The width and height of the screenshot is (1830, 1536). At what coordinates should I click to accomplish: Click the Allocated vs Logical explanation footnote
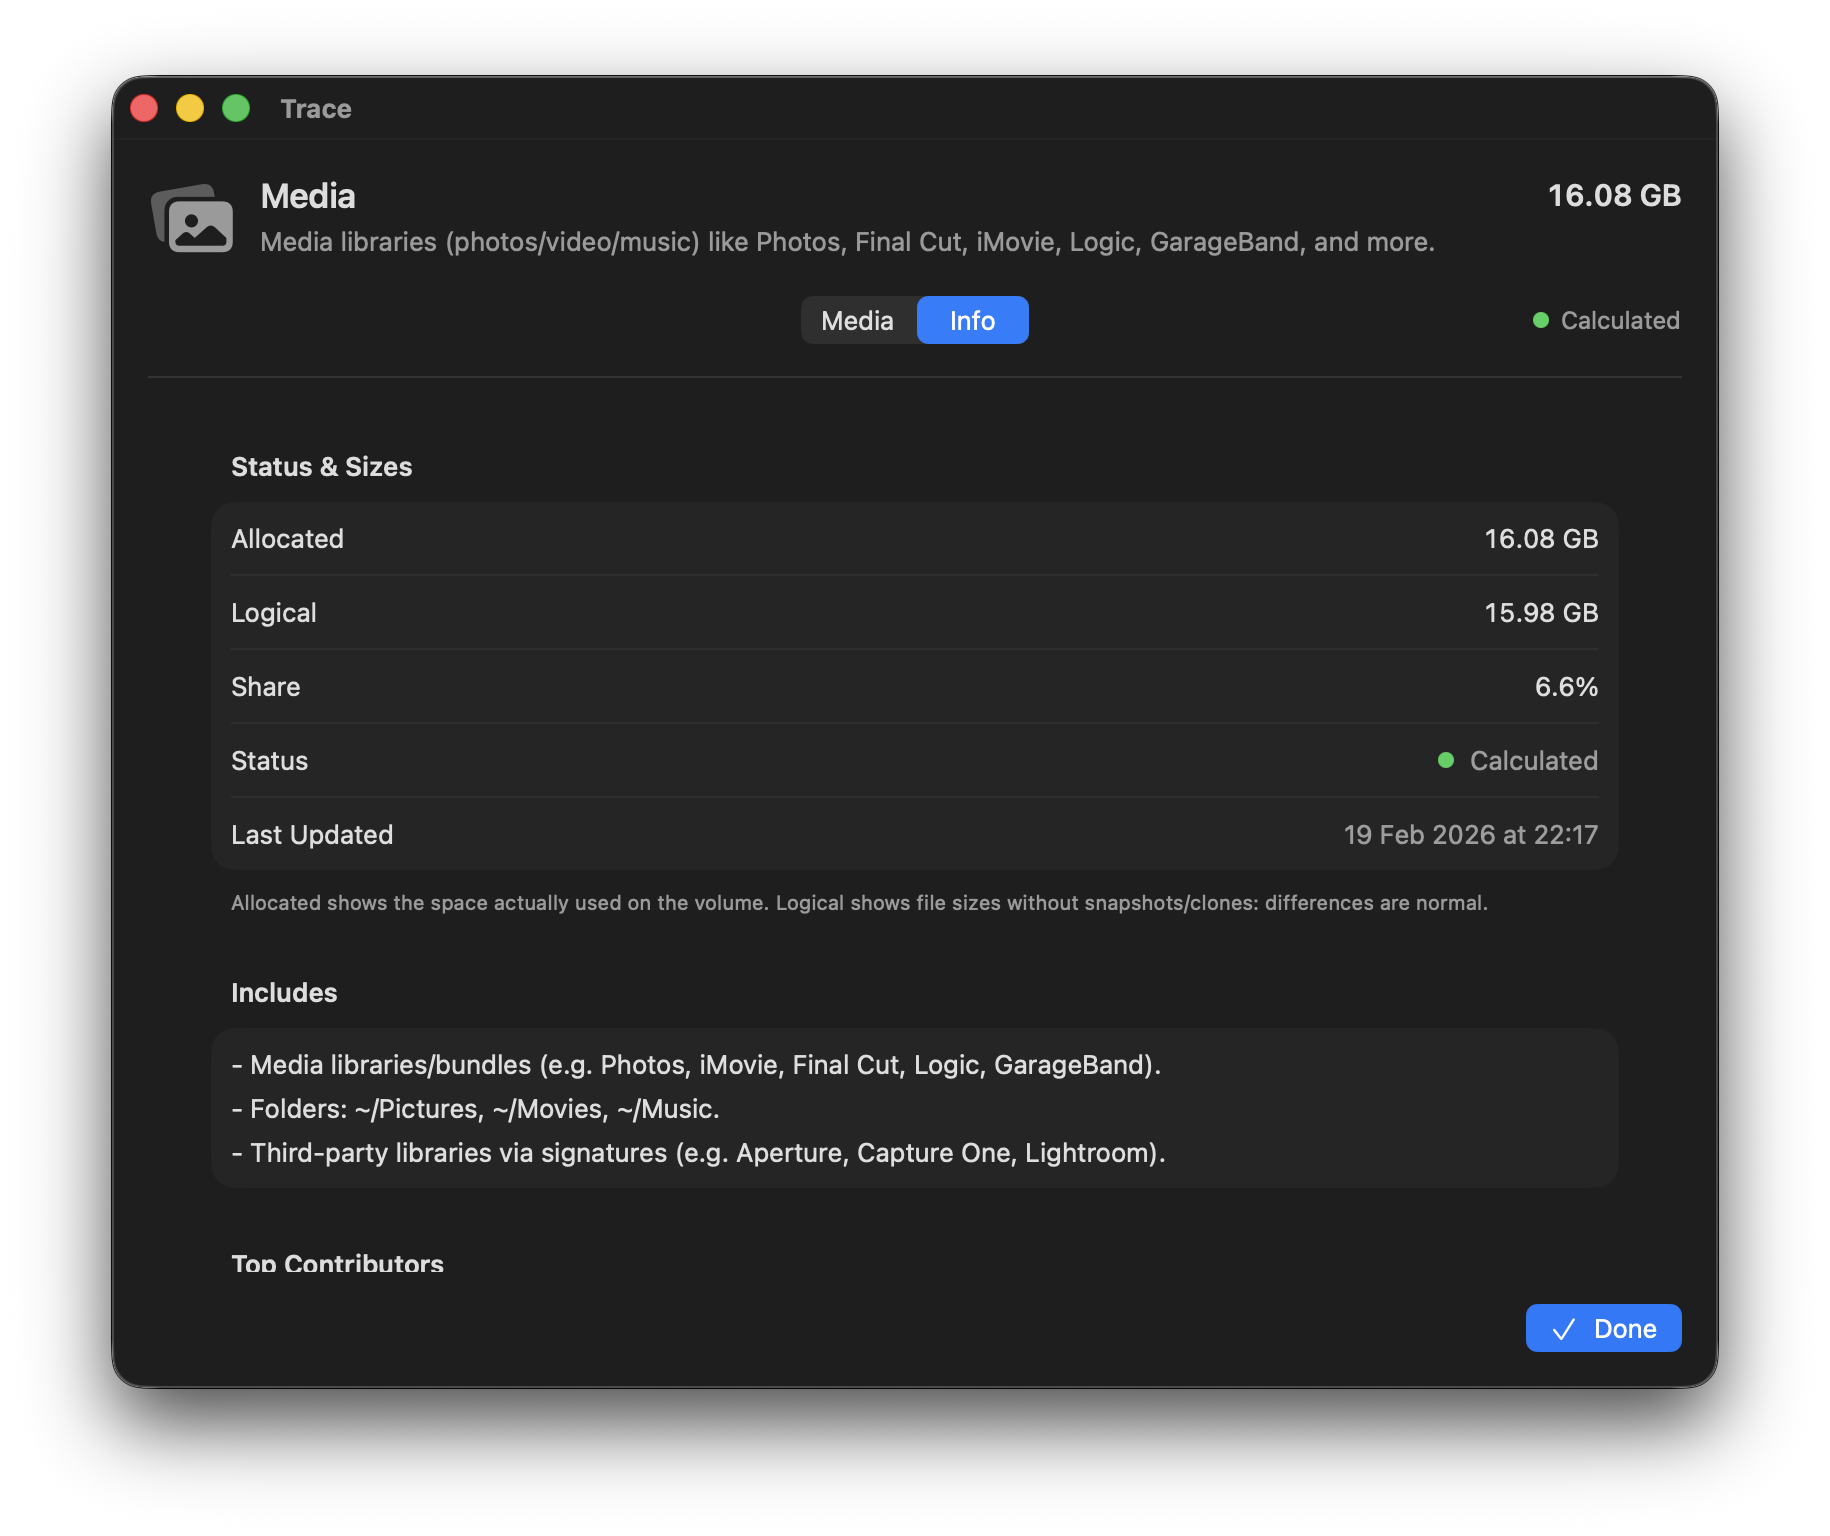coord(859,903)
